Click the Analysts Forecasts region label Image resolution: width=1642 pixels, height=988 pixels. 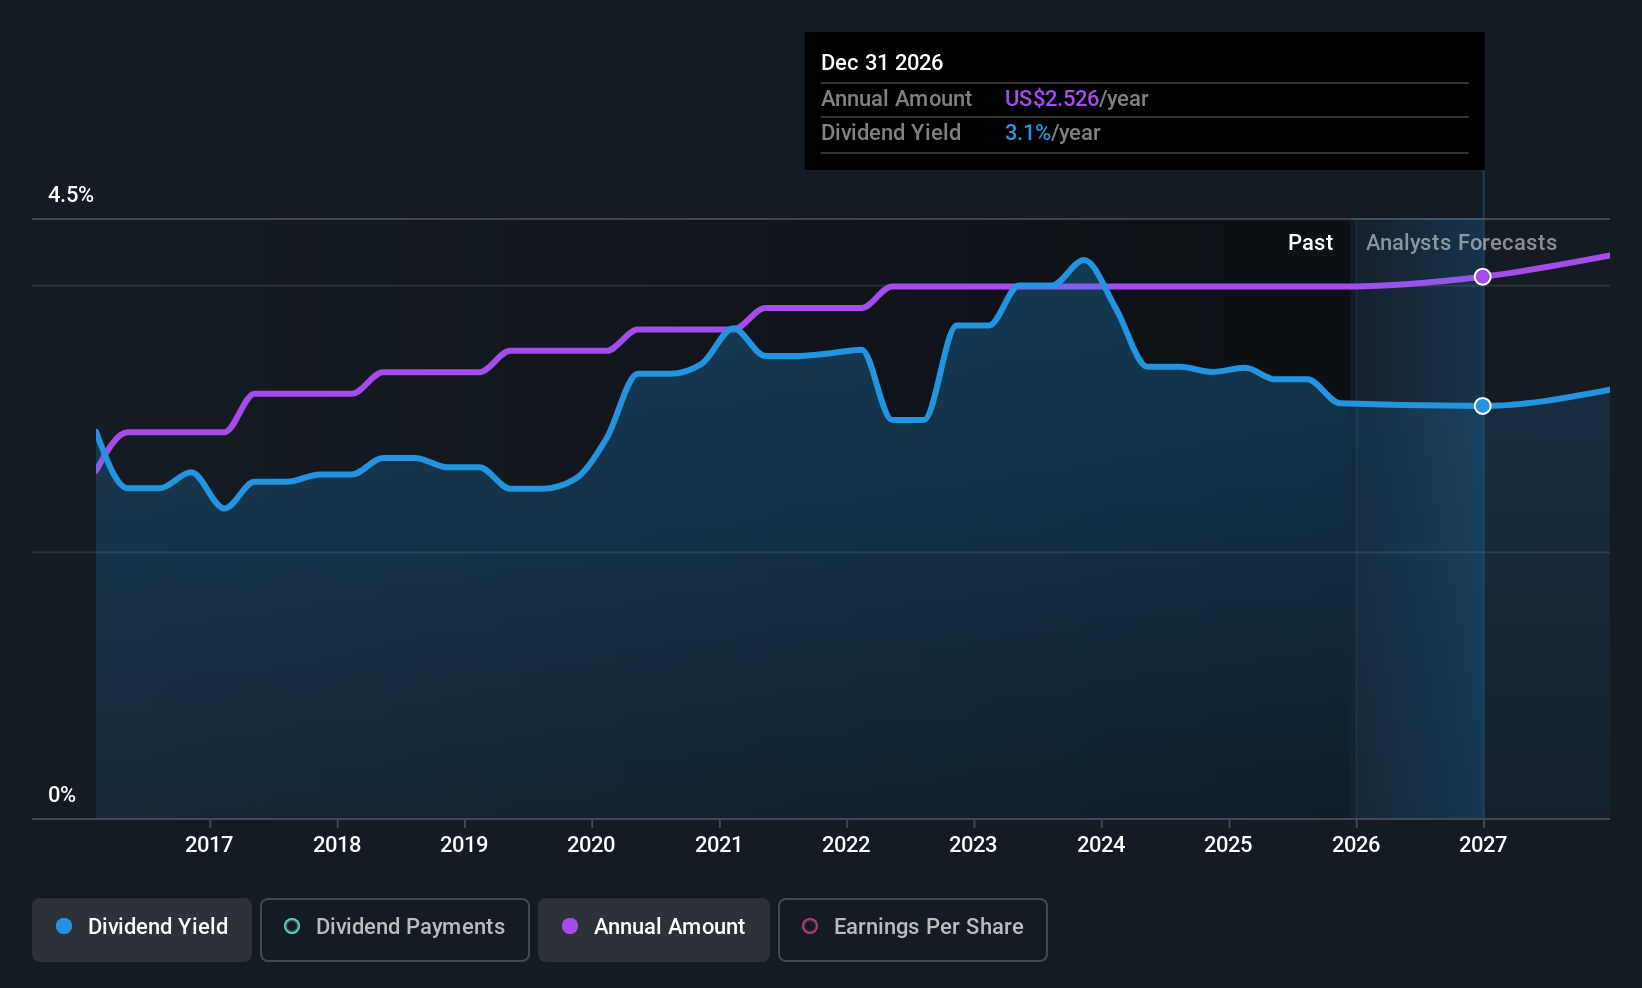(1461, 242)
